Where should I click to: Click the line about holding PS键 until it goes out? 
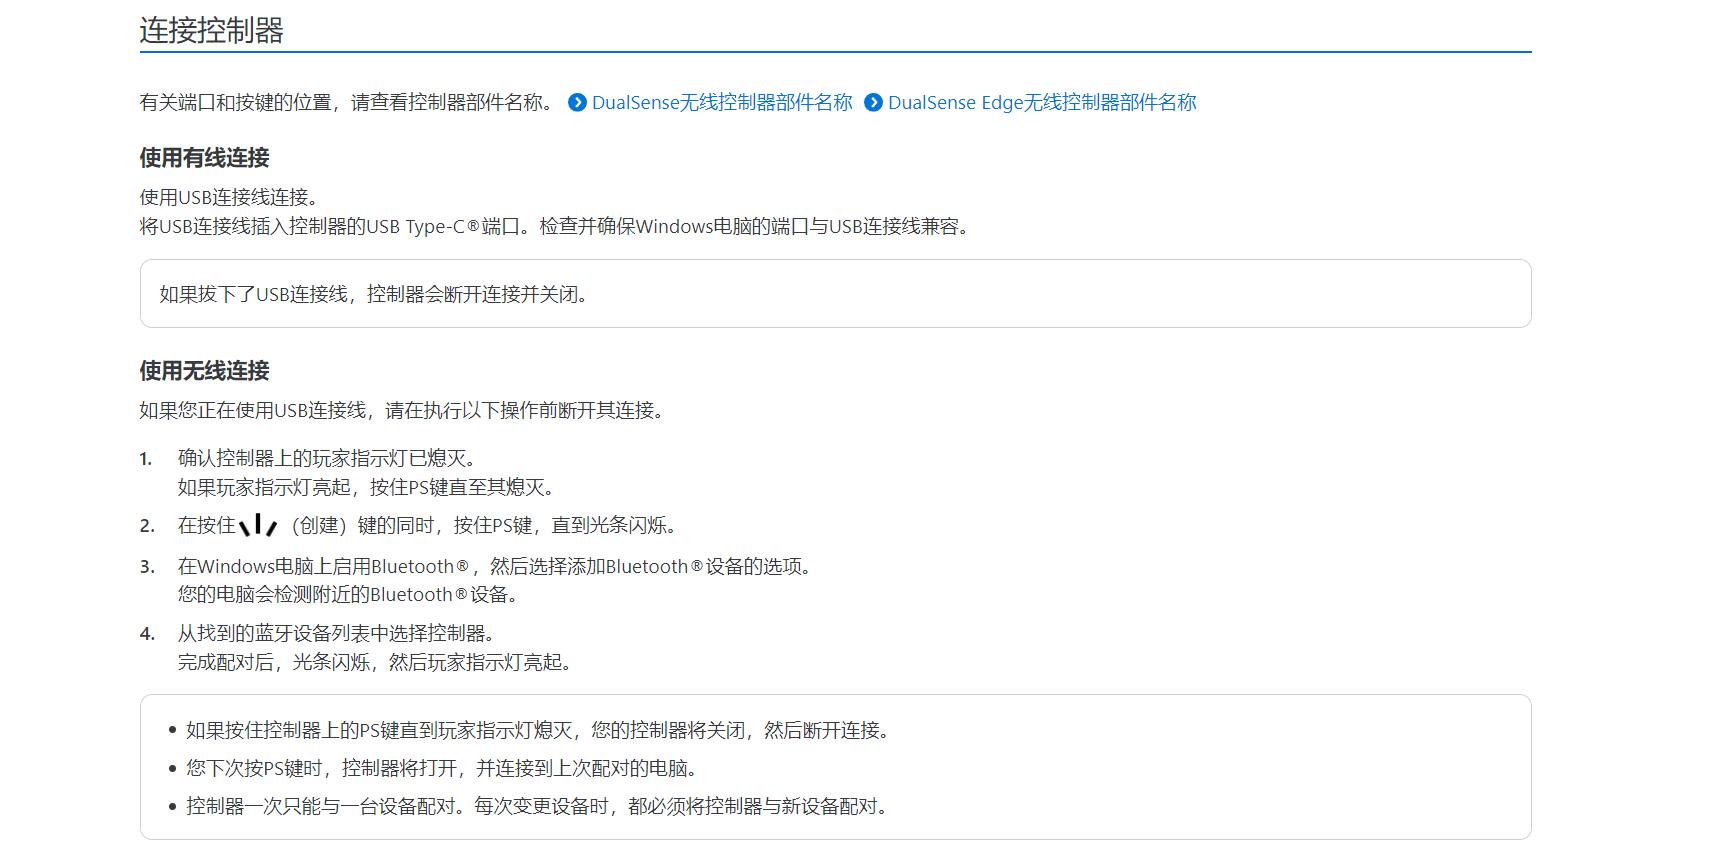point(366,487)
